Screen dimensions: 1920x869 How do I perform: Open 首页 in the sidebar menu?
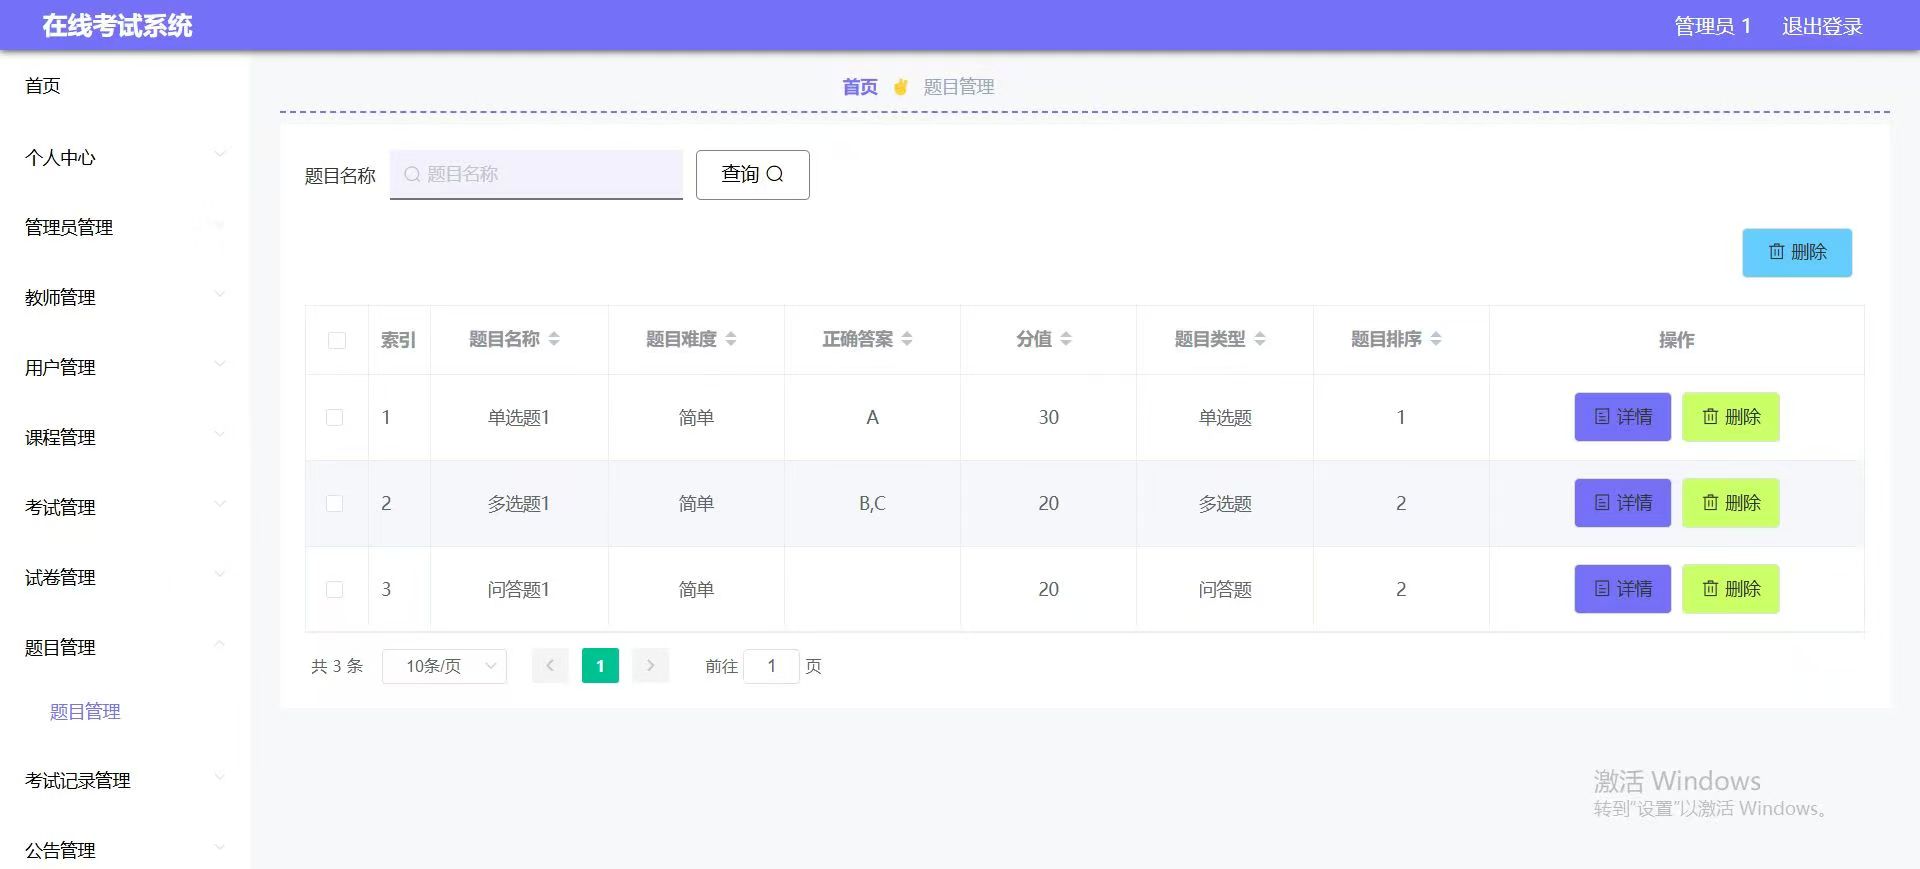coord(43,86)
